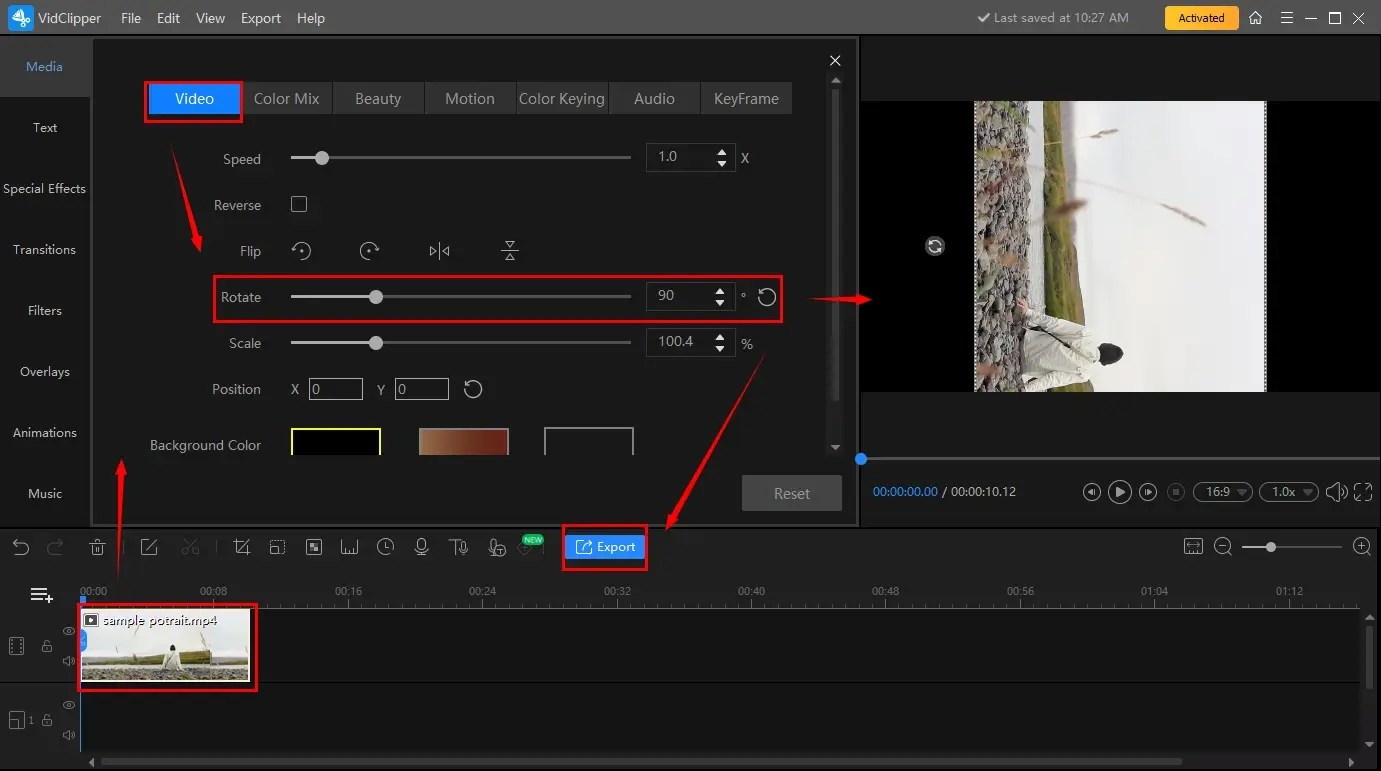Image resolution: width=1381 pixels, height=771 pixels.
Task: Open the clip duration clock tool
Action: tap(385, 547)
